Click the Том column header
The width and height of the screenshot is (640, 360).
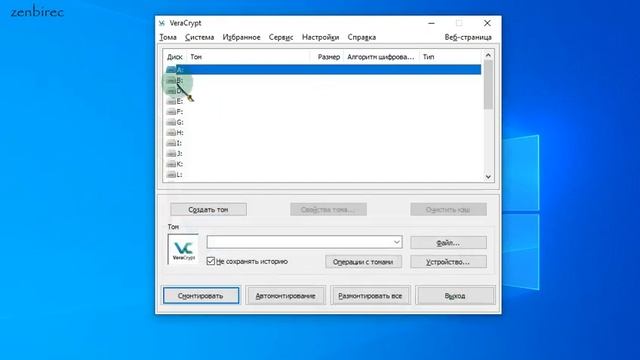point(248,57)
